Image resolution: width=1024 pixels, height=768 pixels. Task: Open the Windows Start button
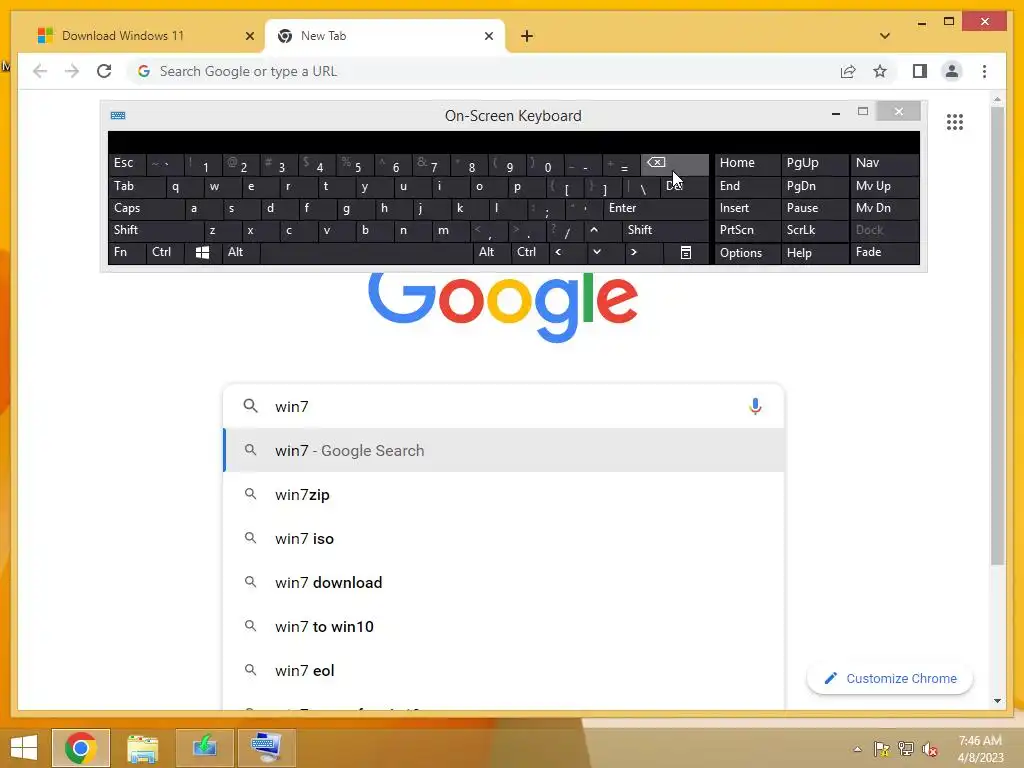tap(24, 748)
